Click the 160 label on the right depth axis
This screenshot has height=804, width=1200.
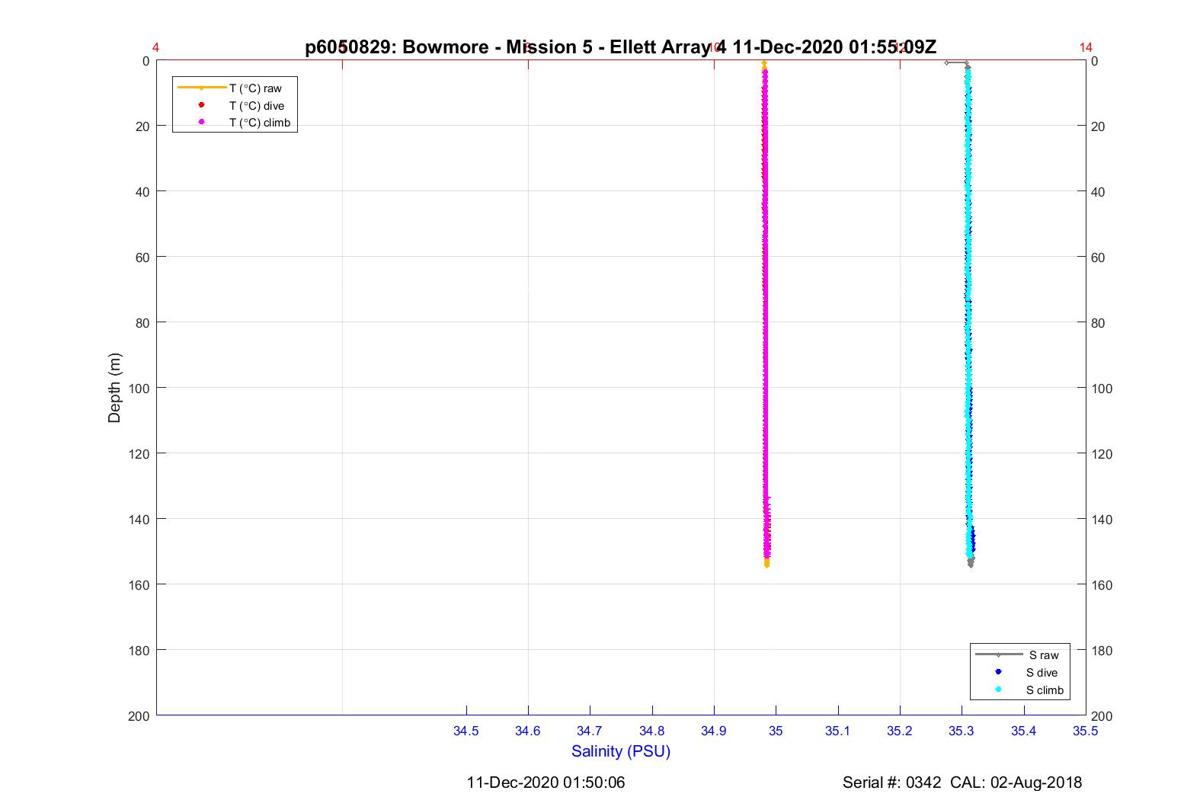coord(1102,585)
